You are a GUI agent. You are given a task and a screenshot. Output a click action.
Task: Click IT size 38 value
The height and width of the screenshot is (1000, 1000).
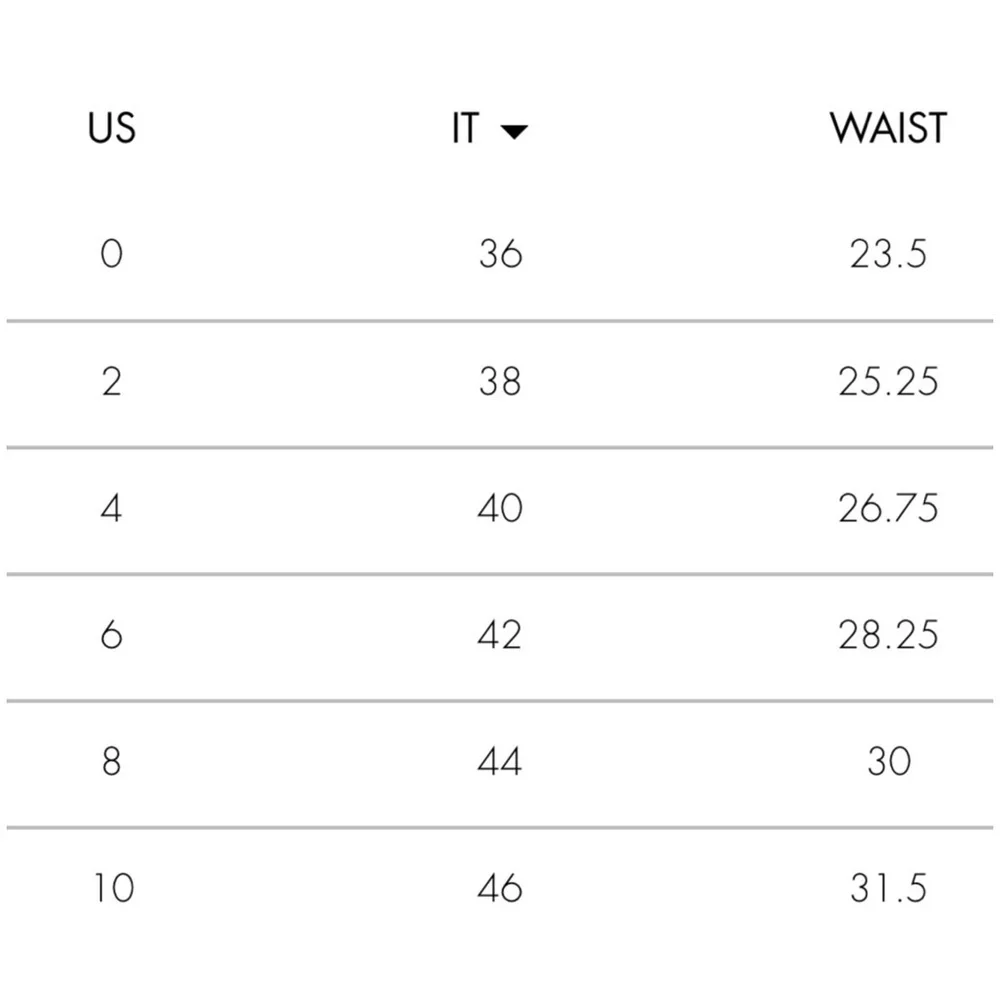point(500,381)
